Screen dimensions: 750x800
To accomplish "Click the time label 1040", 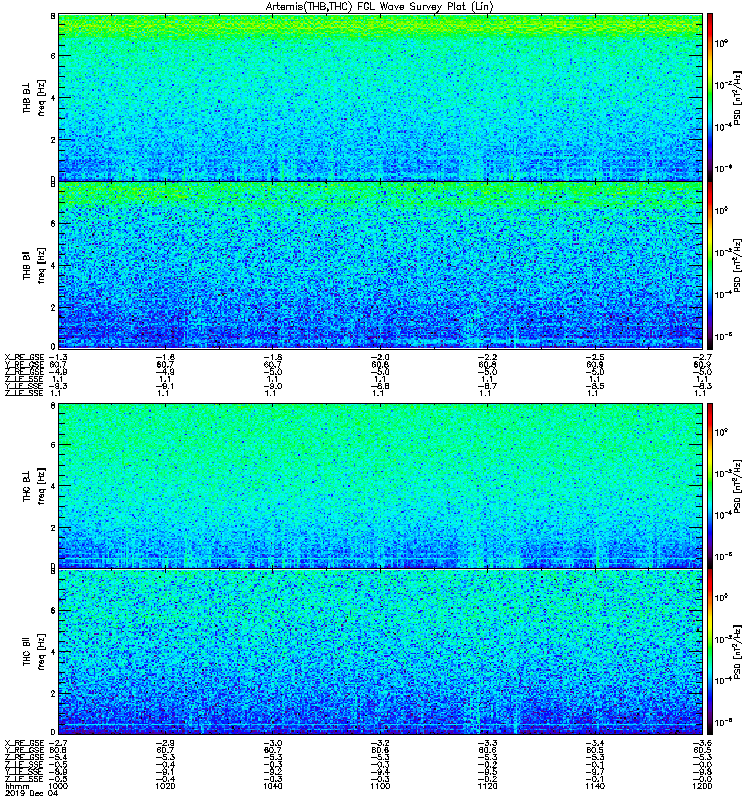I will [x=272, y=786].
